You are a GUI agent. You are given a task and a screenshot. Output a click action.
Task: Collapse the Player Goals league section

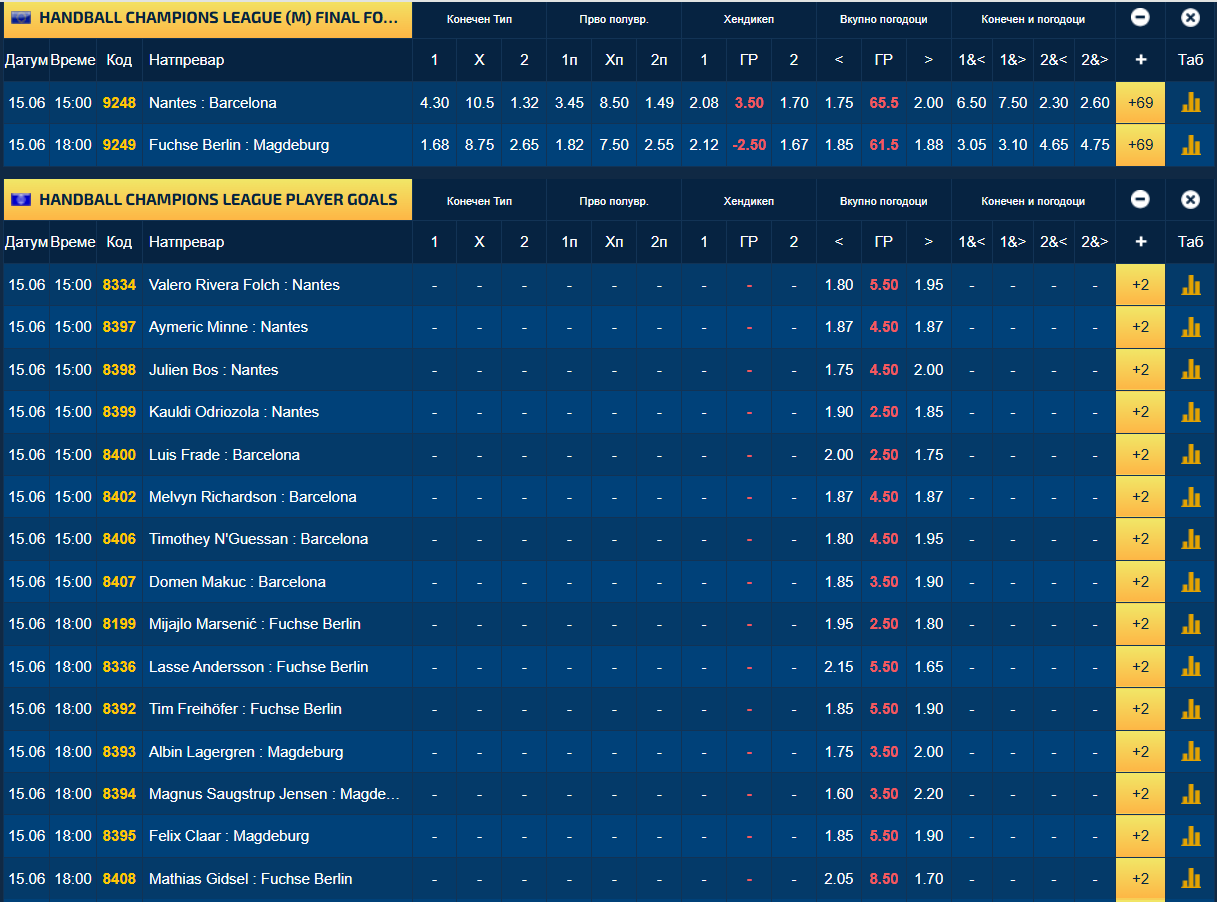point(1140,200)
